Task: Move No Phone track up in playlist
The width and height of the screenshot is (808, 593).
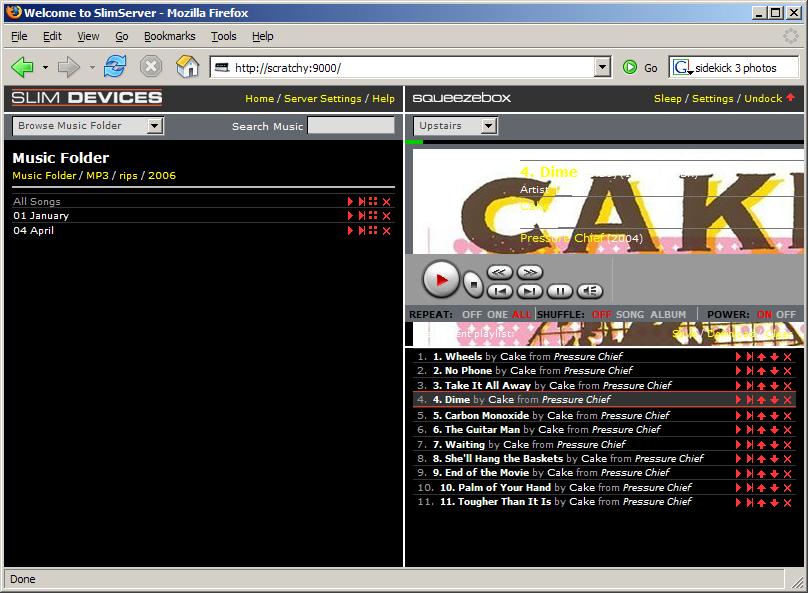Action: click(x=761, y=371)
